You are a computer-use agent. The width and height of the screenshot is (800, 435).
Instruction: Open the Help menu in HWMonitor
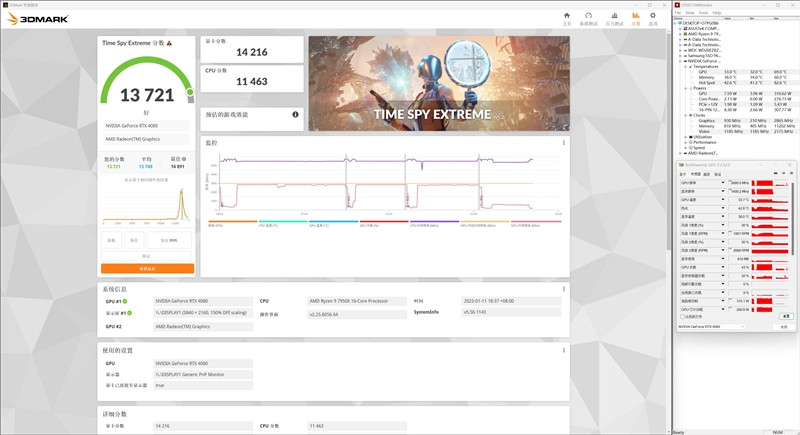717,12
